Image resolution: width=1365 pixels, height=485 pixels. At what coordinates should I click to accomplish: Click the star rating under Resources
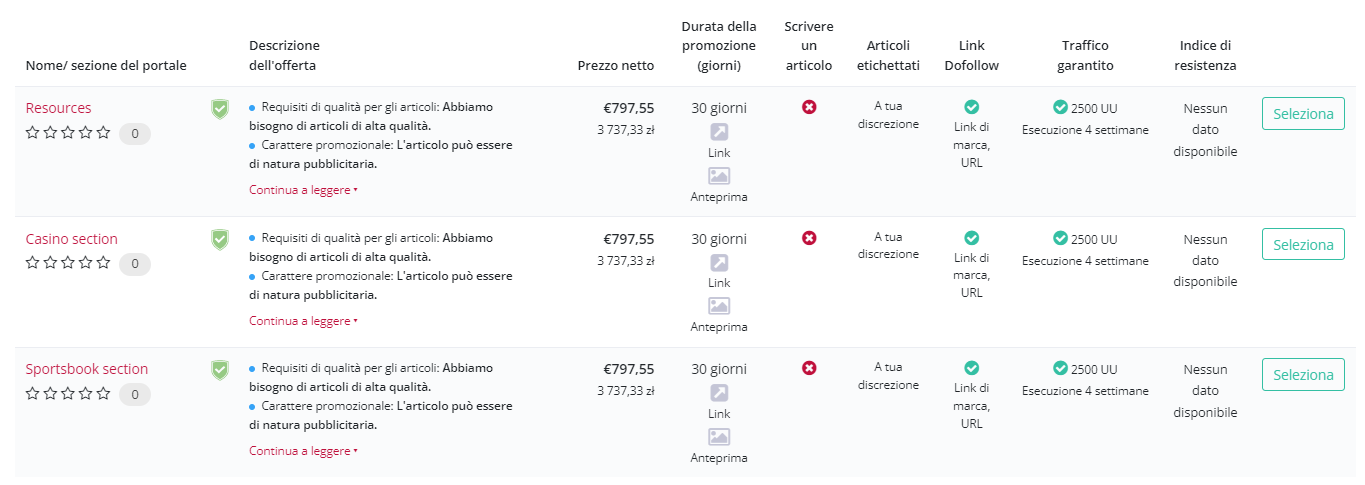click(68, 132)
